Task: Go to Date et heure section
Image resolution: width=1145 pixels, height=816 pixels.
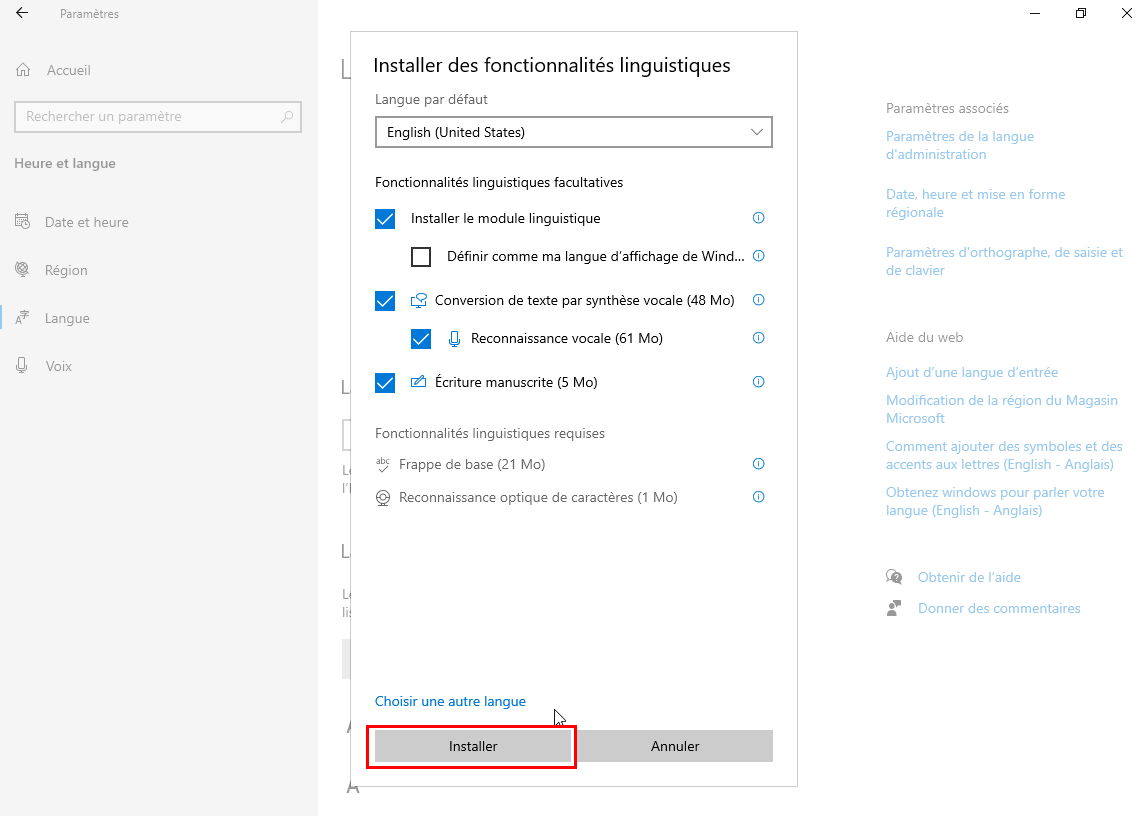Action: click(86, 222)
